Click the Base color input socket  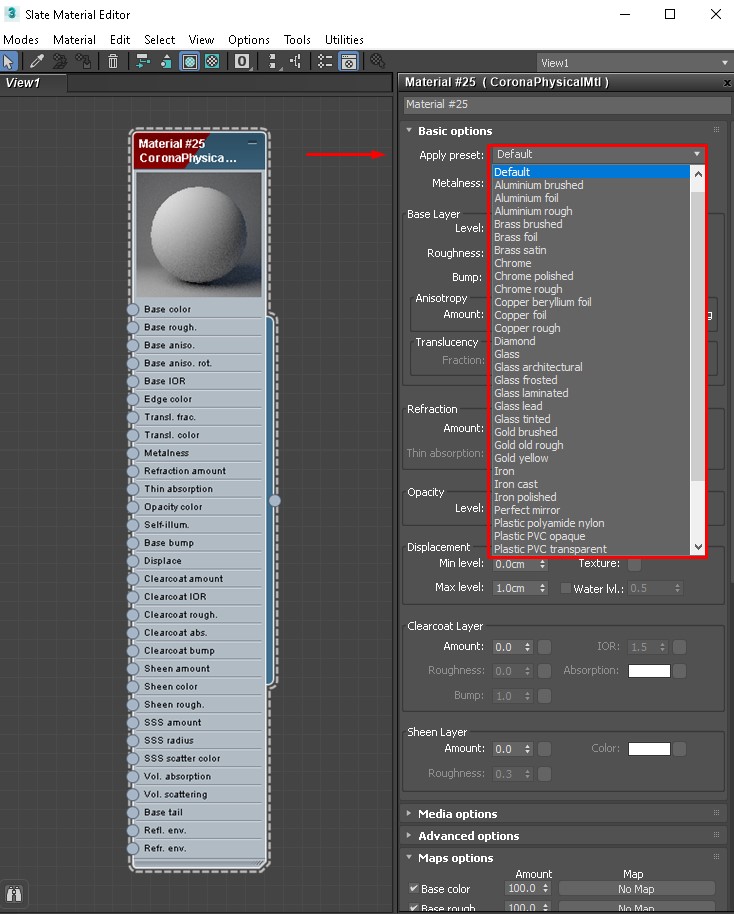point(133,309)
